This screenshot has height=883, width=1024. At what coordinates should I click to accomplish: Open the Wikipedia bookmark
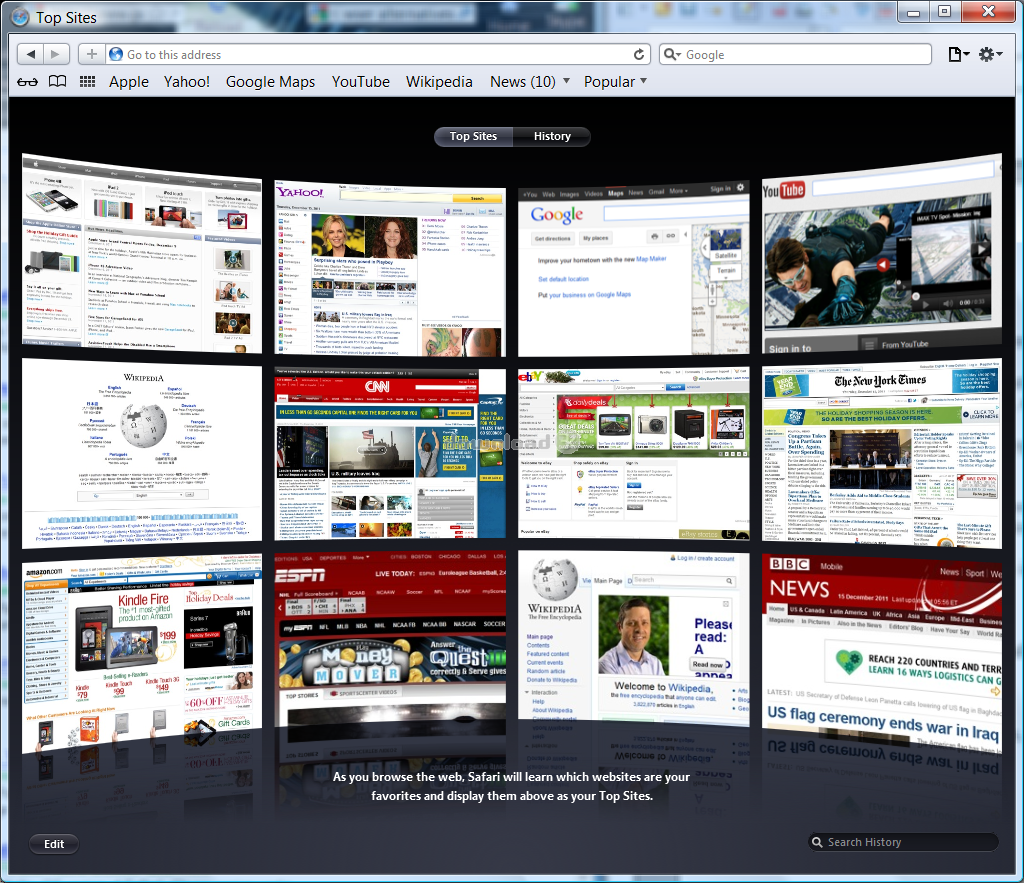point(439,81)
